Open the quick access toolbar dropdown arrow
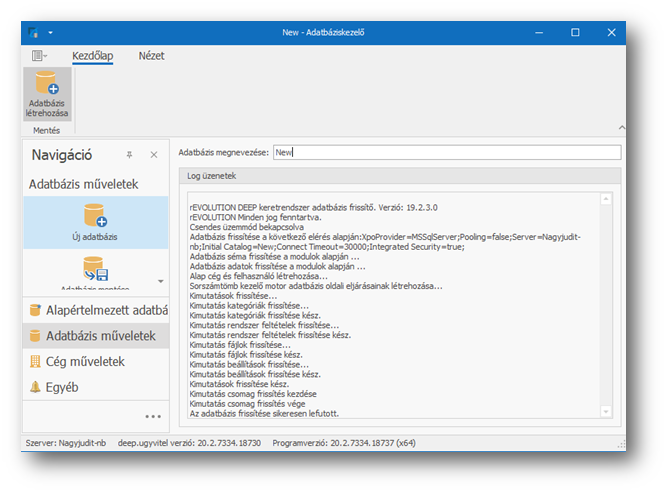668x494 pixels. [x=51, y=32]
